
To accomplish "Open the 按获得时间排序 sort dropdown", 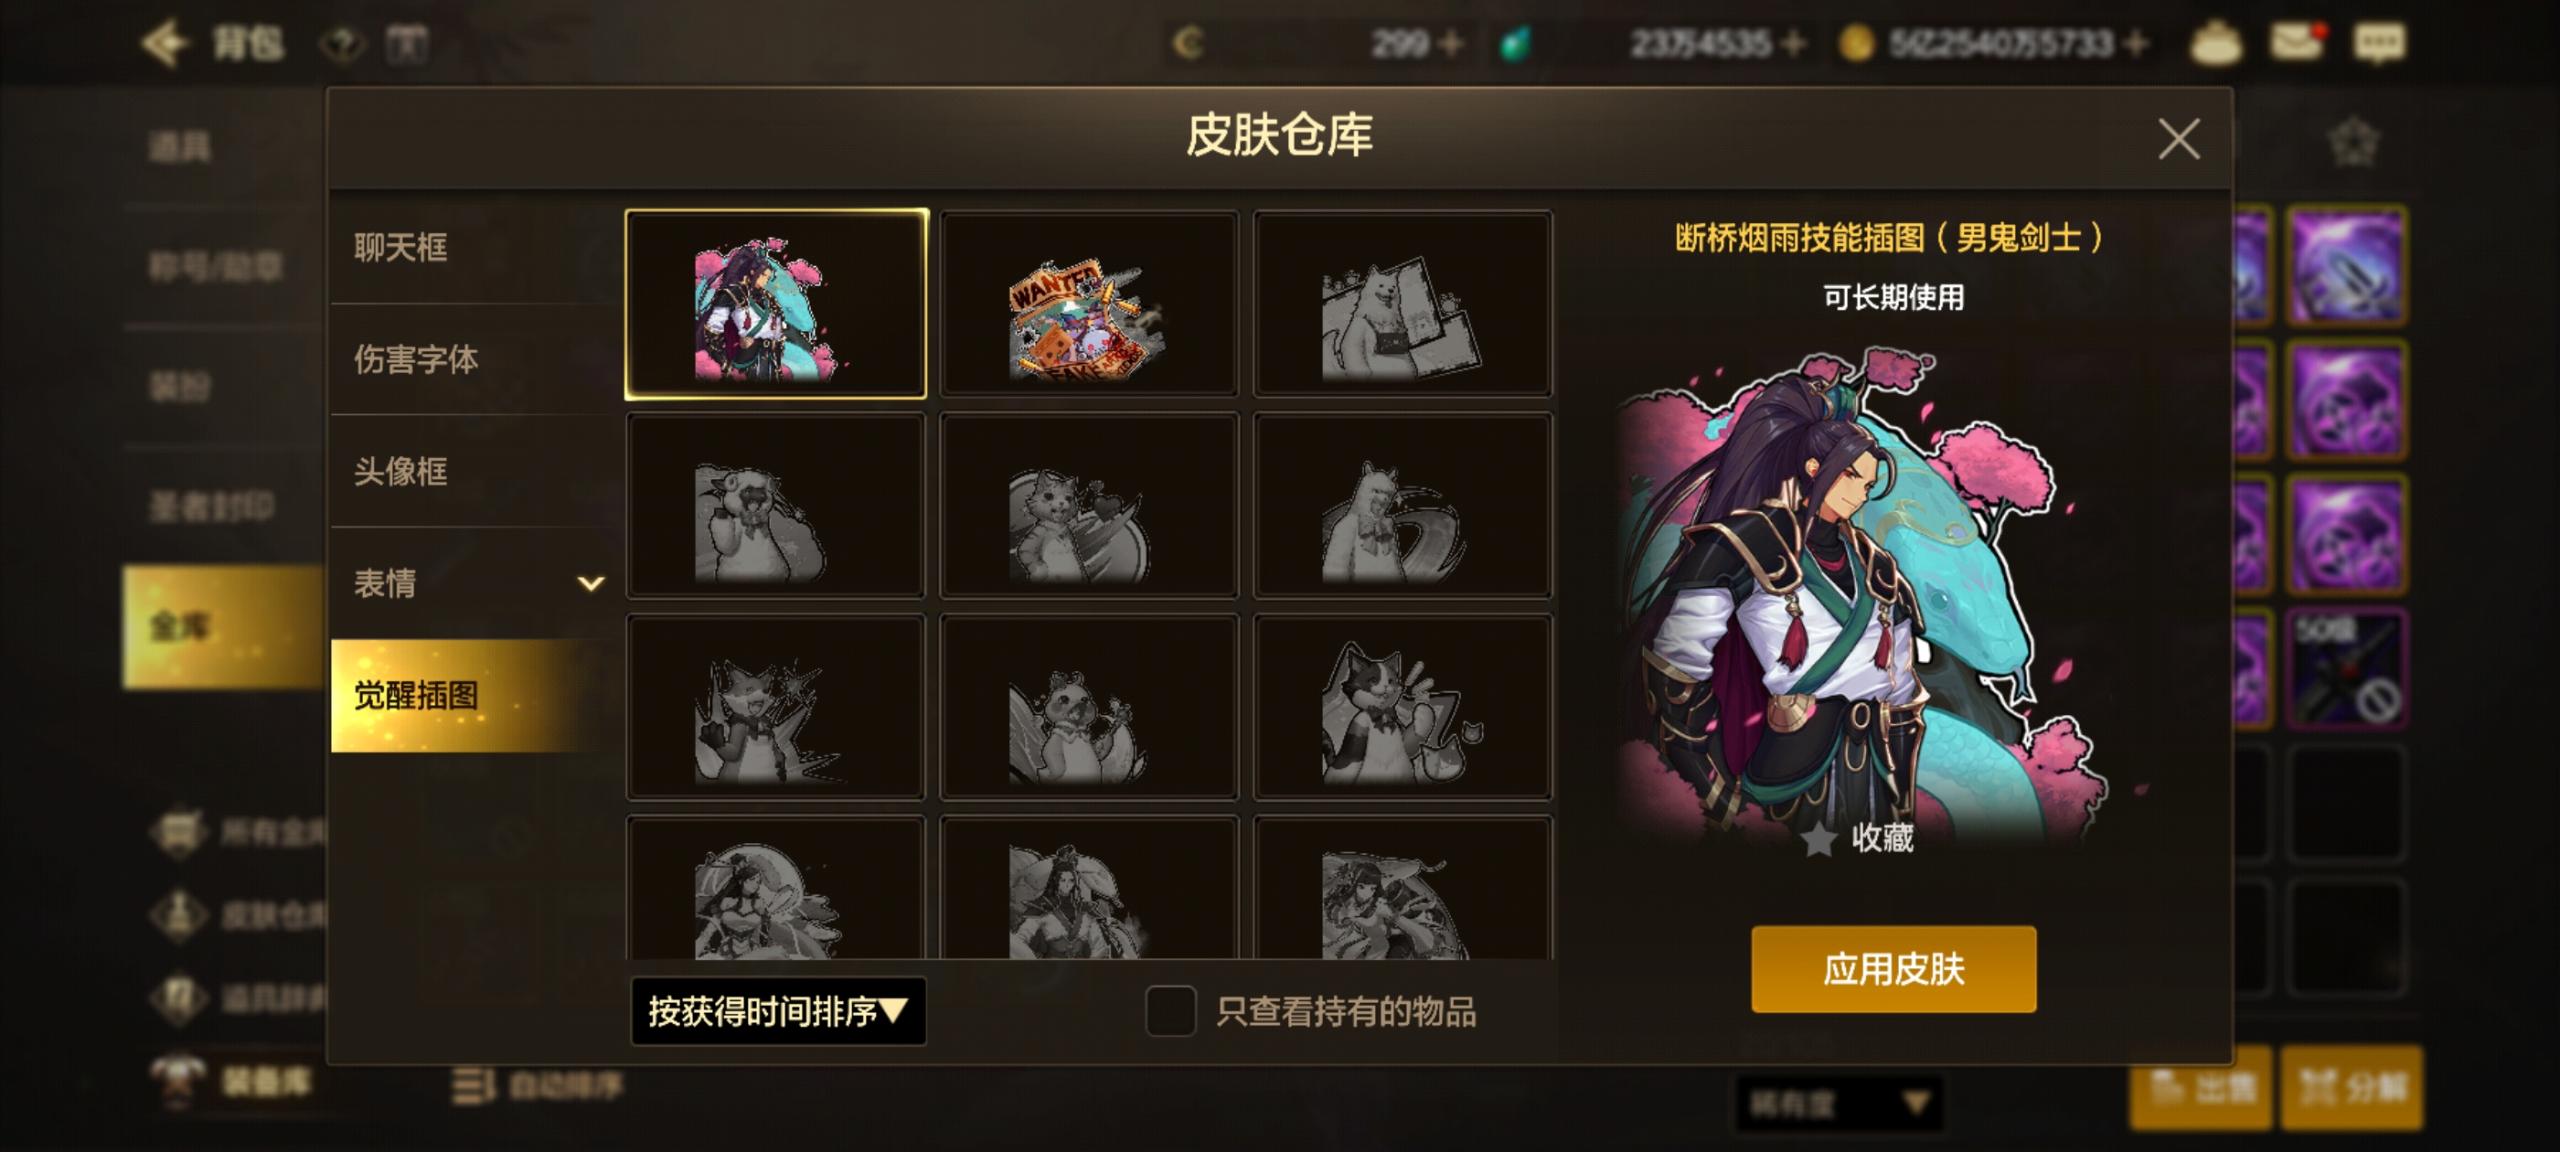I will coord(778,1012).
